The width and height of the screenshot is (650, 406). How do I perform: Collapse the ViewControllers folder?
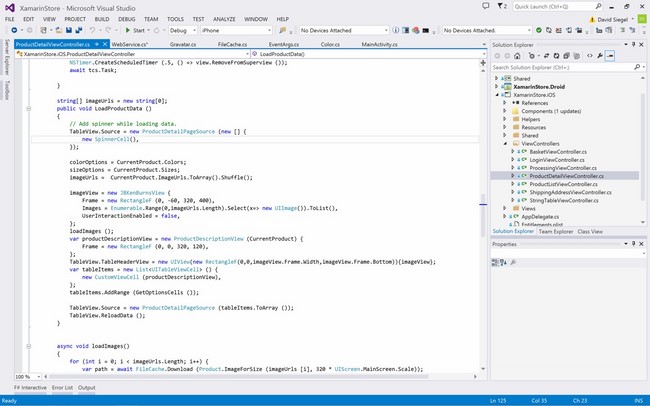pos(507,143)
